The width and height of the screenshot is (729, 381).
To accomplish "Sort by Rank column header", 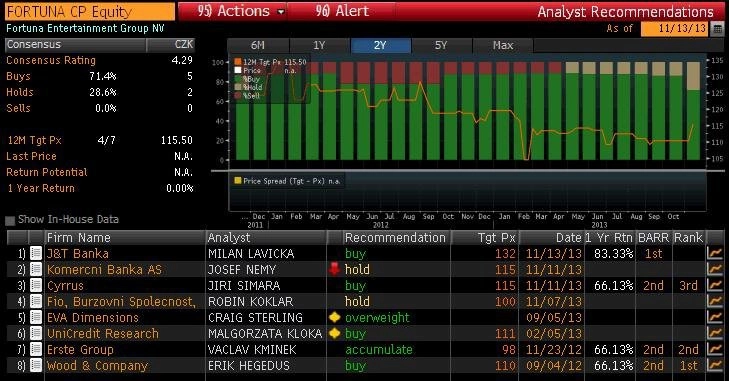I will (688, 238).
